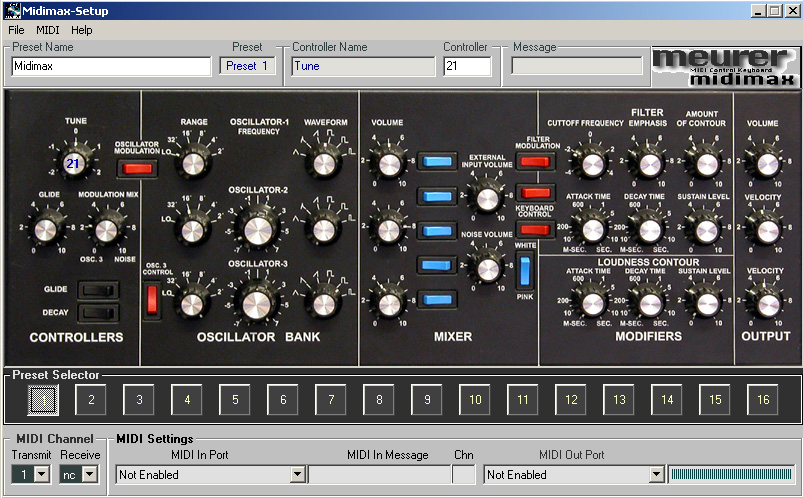Click the Output Volume knob
Image resolution: width=803 pixels, height=498 pixels.
(767, 165)
